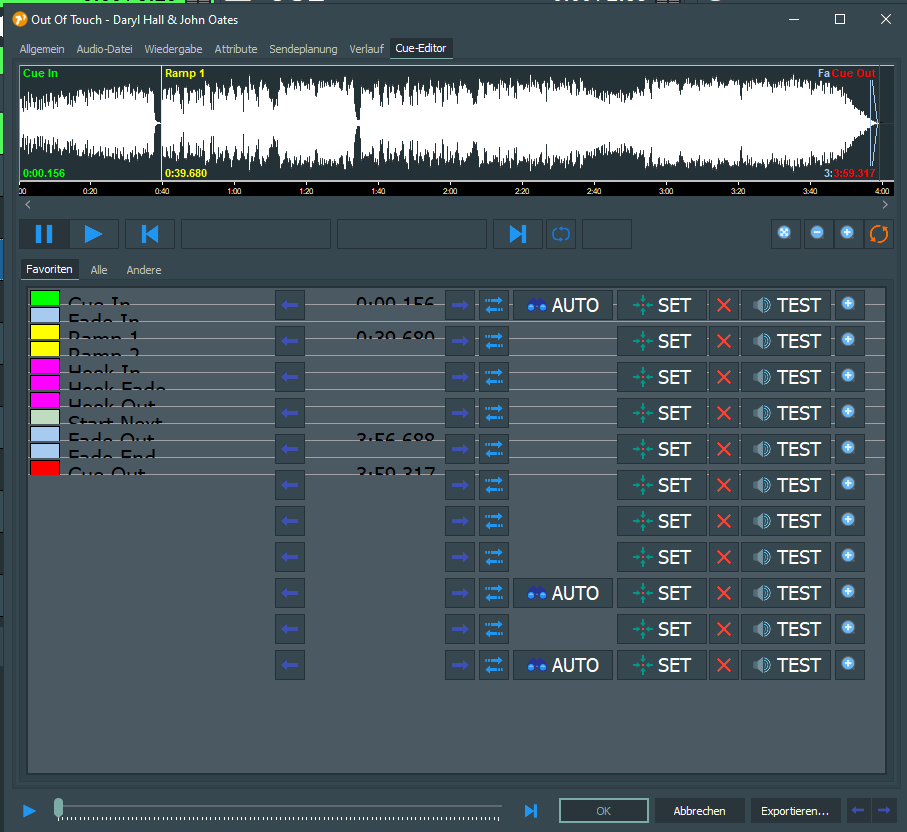
Task: Toggle the loop playback button
Action: 561,234
